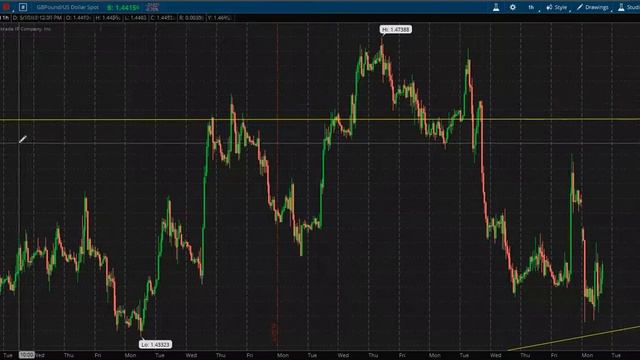Click the high price value in data row
This screenshot has width=640, height=360.
(x=108, y=18)
